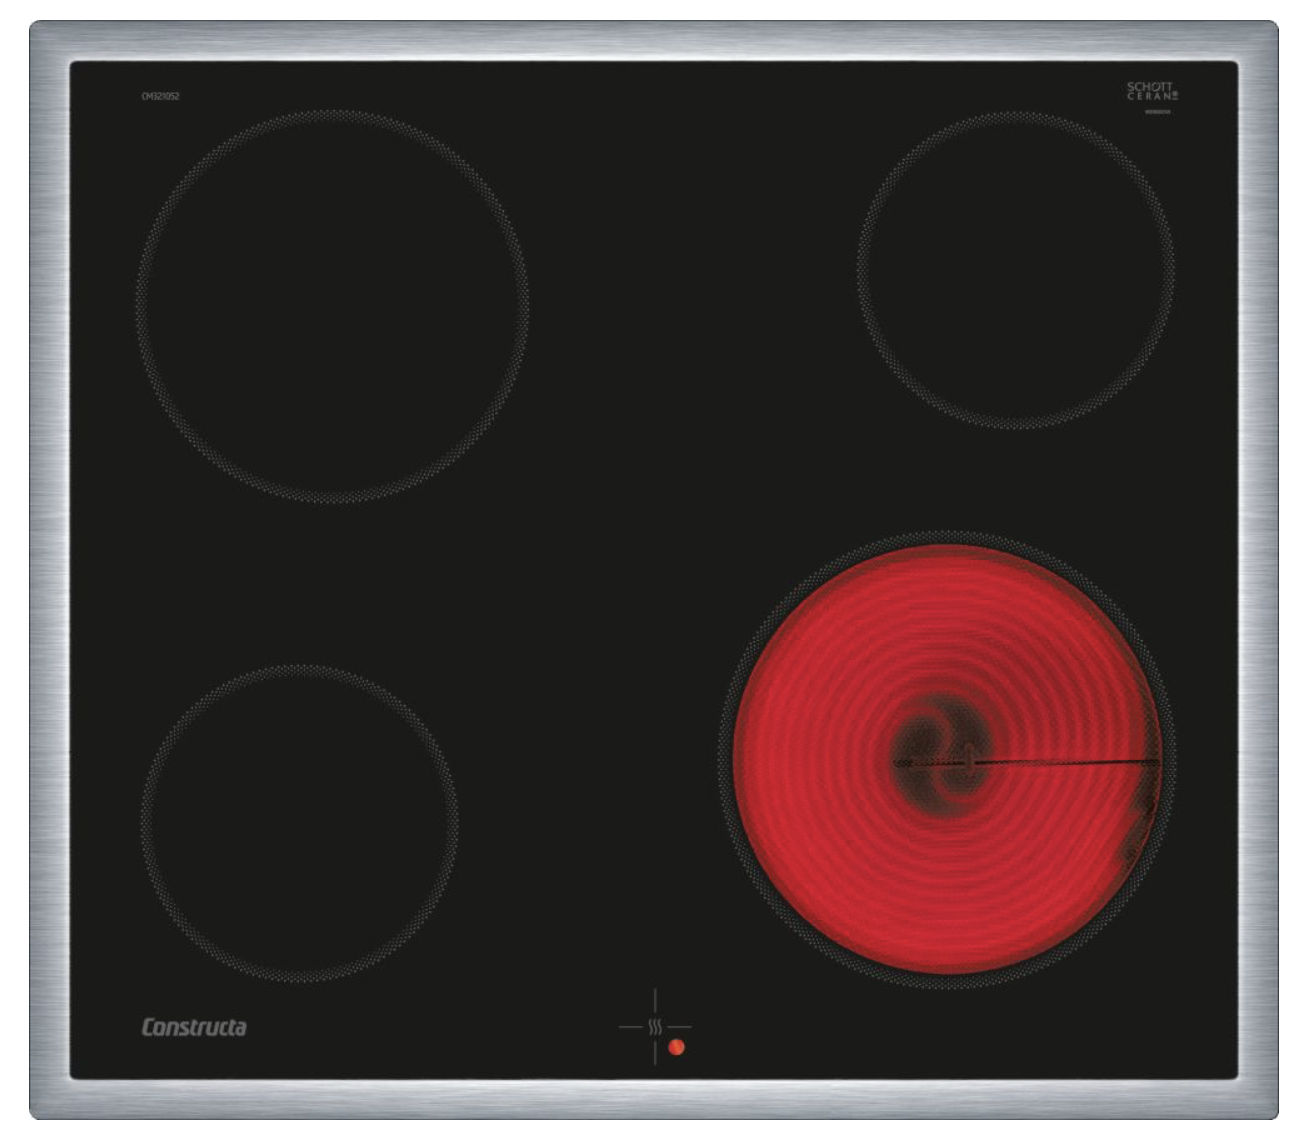Click the black sensor rod in the red burner

click(1060, 763)
